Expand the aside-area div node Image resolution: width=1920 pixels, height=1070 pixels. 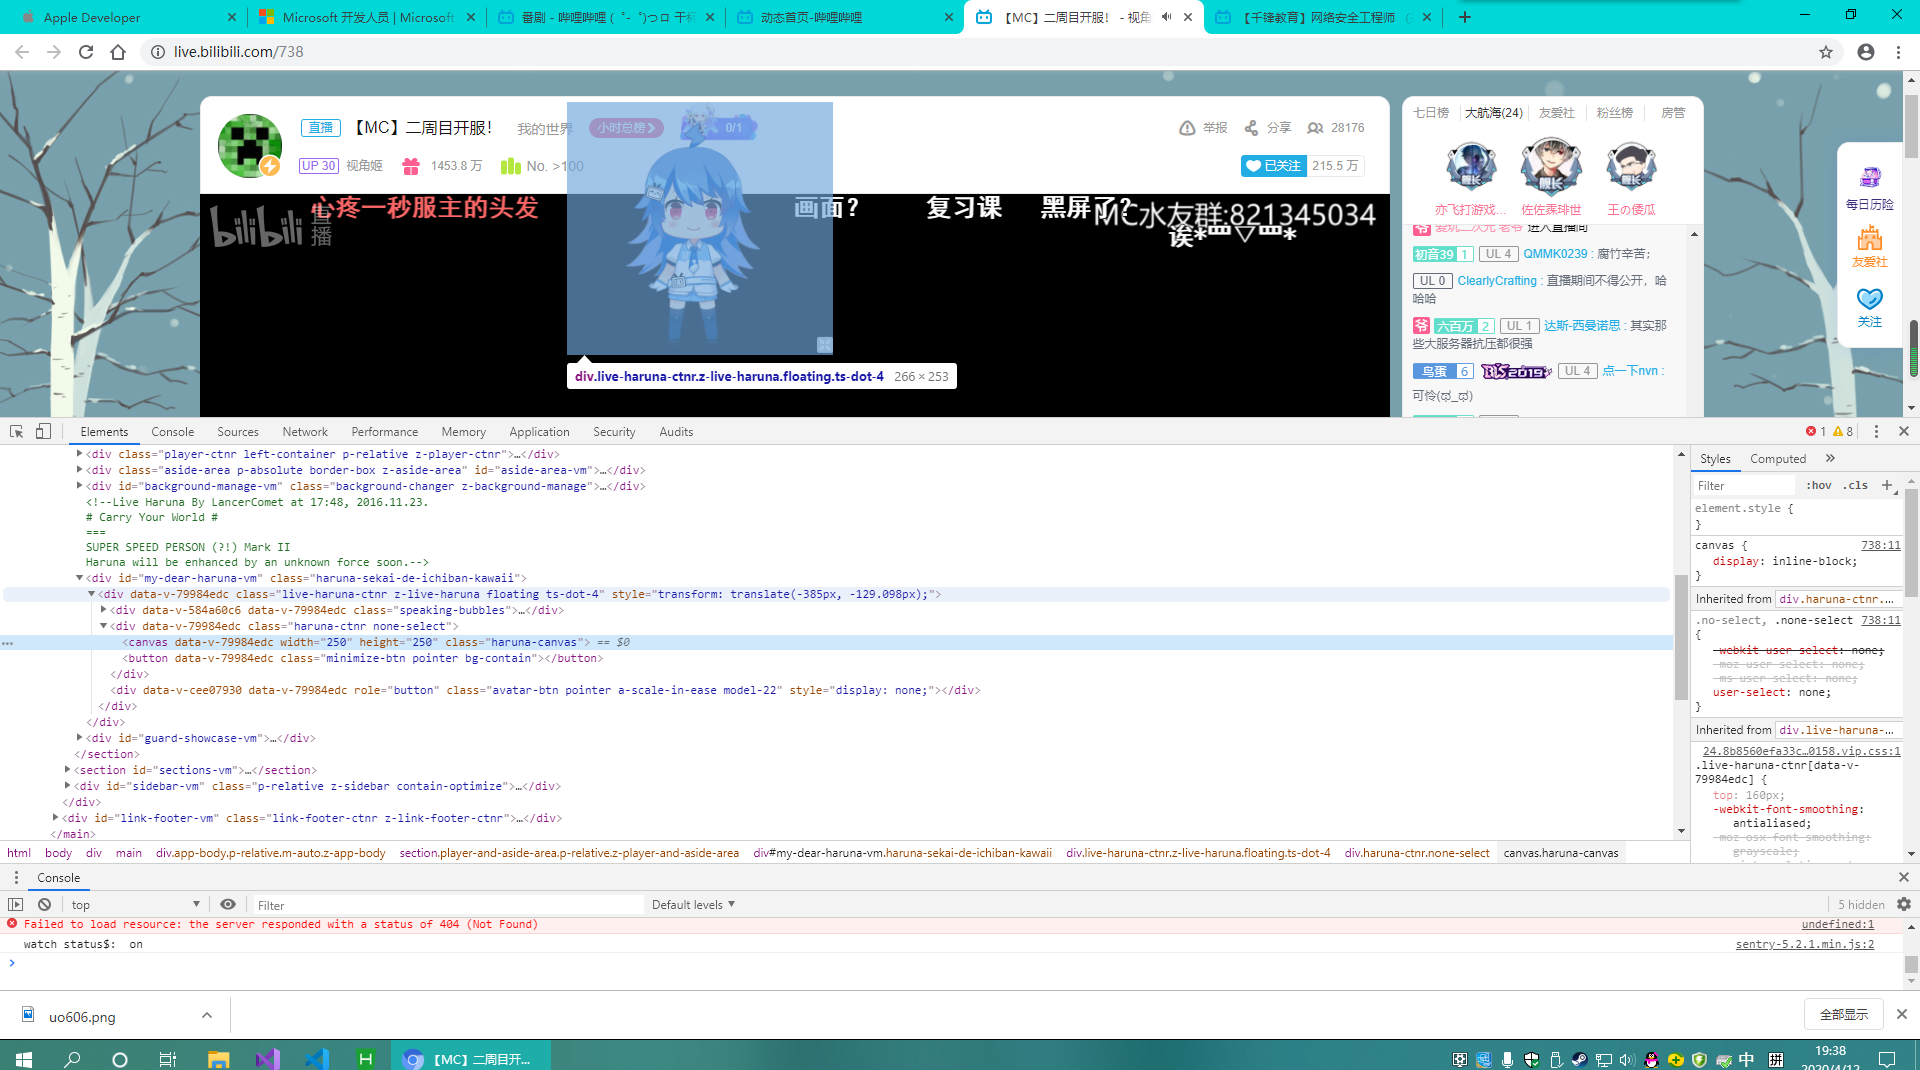click(79, 470)
